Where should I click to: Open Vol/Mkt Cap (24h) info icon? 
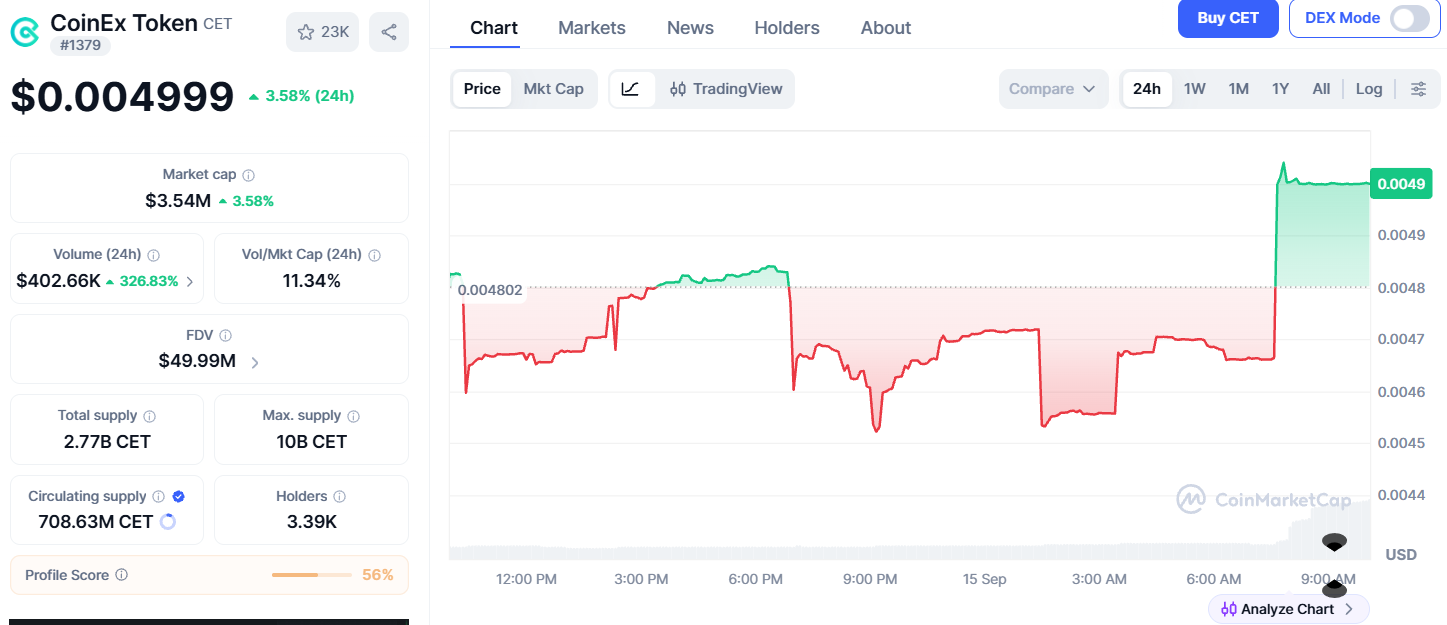click(374, 255)
